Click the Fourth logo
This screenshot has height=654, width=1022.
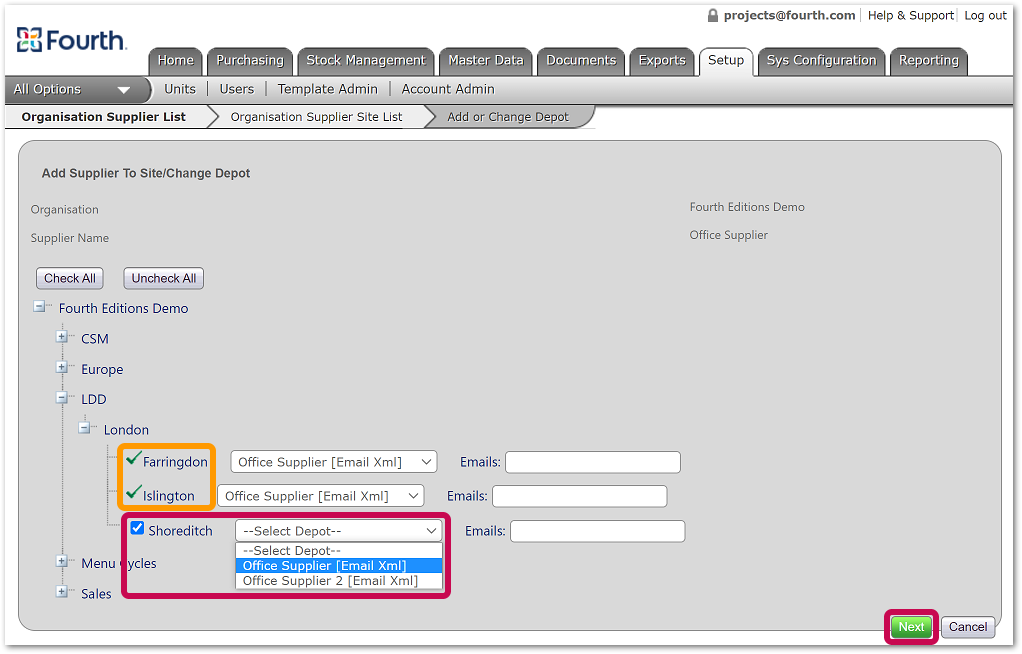tap(71, 40)
